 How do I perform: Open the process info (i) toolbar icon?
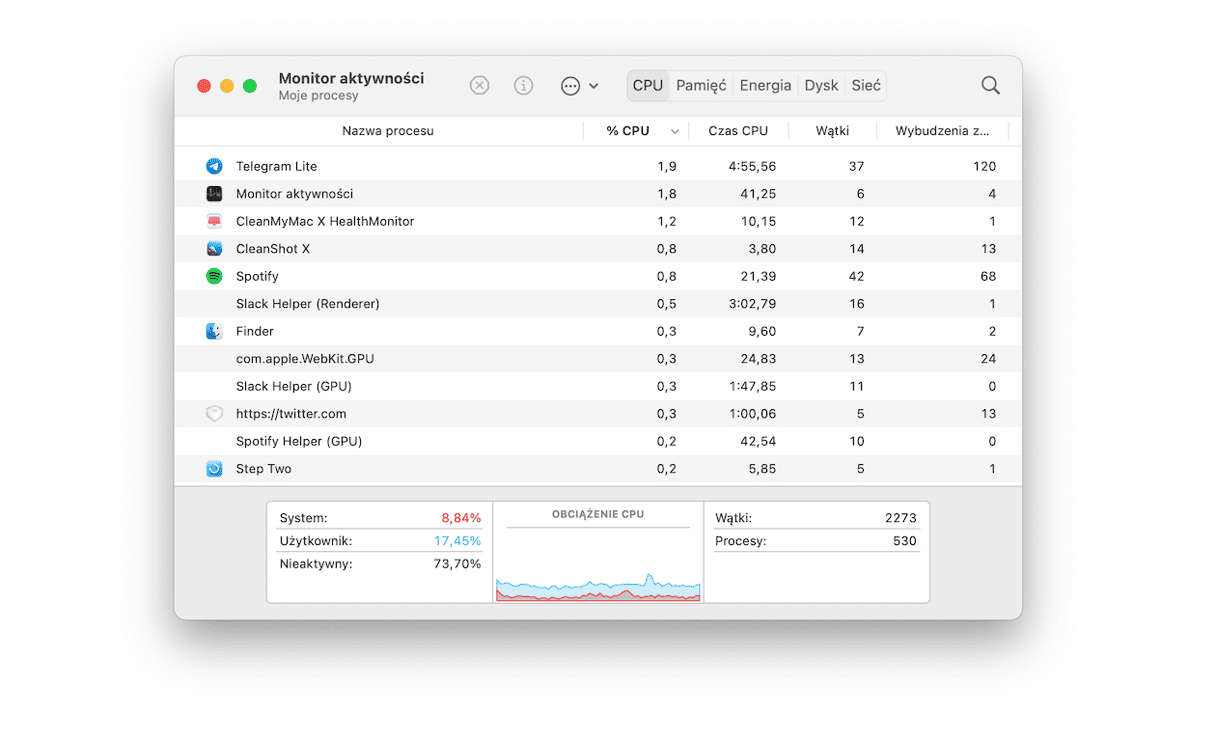[x=523, y=86]
